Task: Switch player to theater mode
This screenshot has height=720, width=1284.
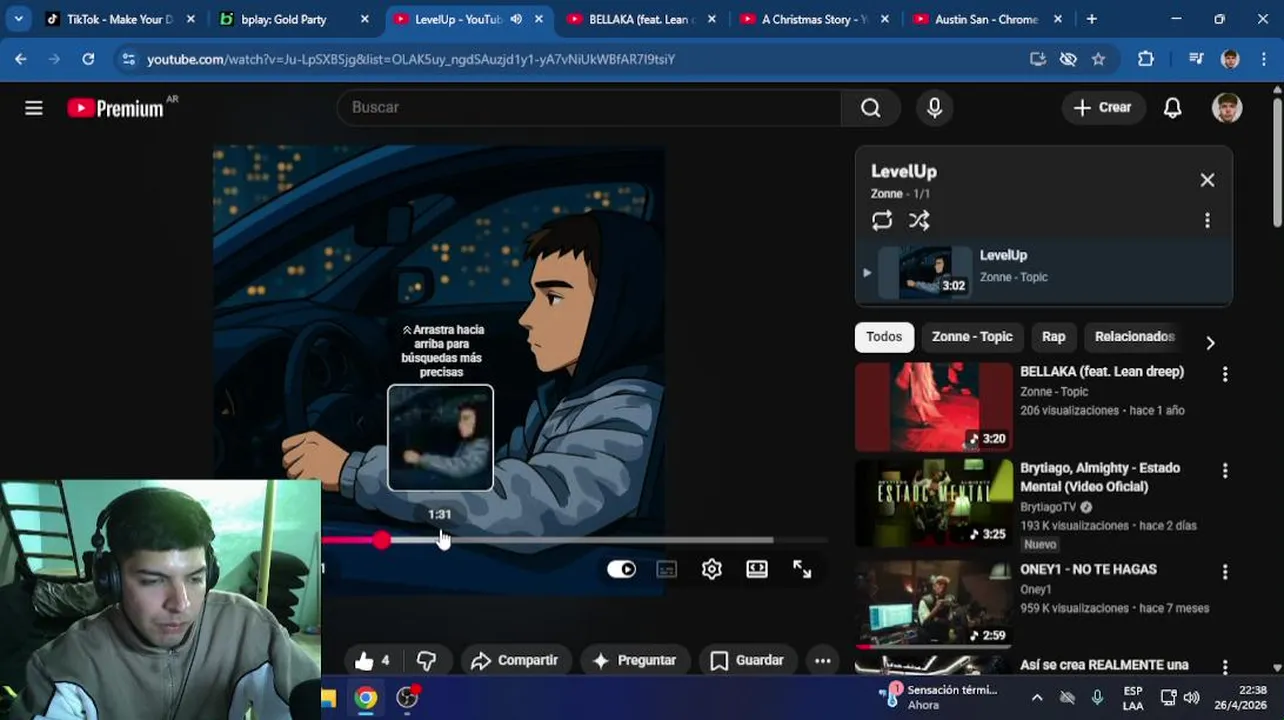Action: point(757,569)
